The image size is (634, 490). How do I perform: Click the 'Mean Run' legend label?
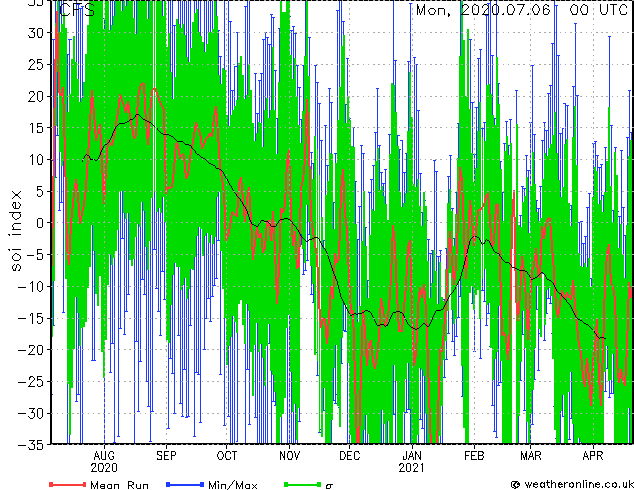(x=119, y=485)
